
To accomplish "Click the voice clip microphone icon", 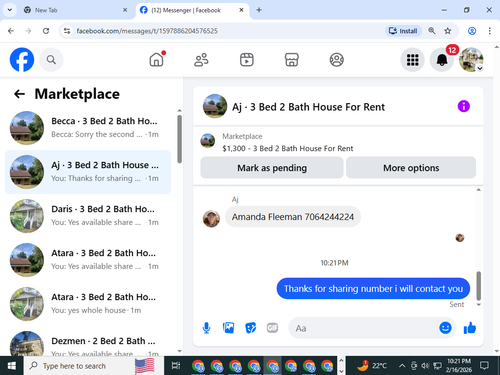I will [206, 328].
